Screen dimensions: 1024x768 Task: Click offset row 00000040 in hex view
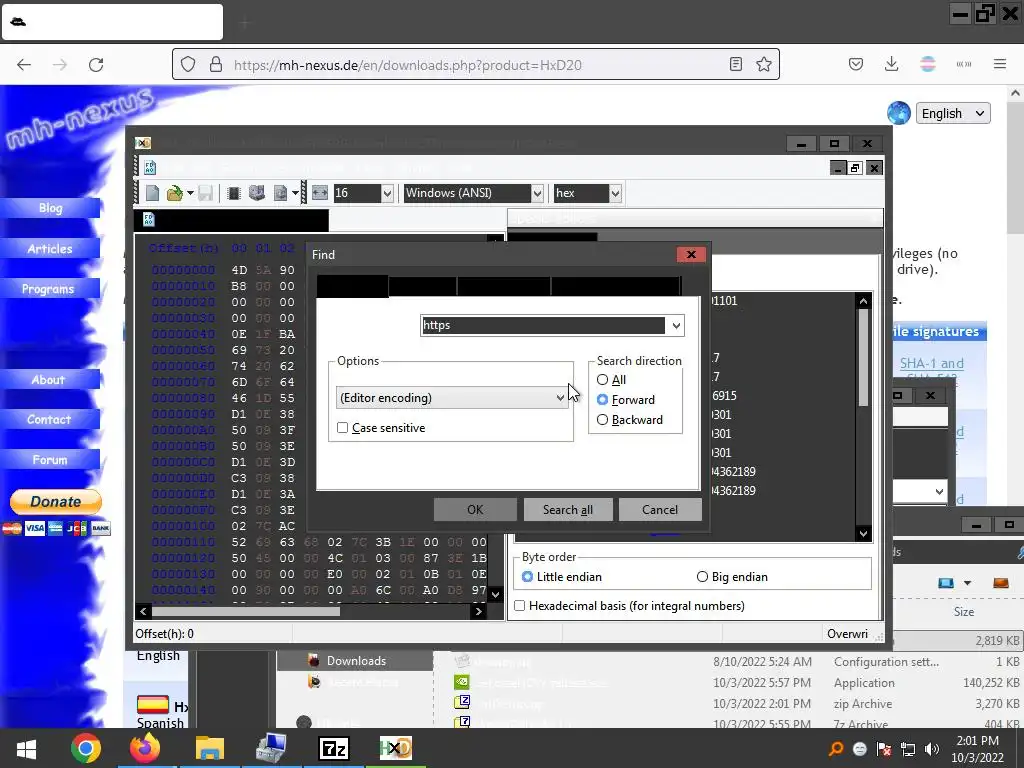coord(183,334)
